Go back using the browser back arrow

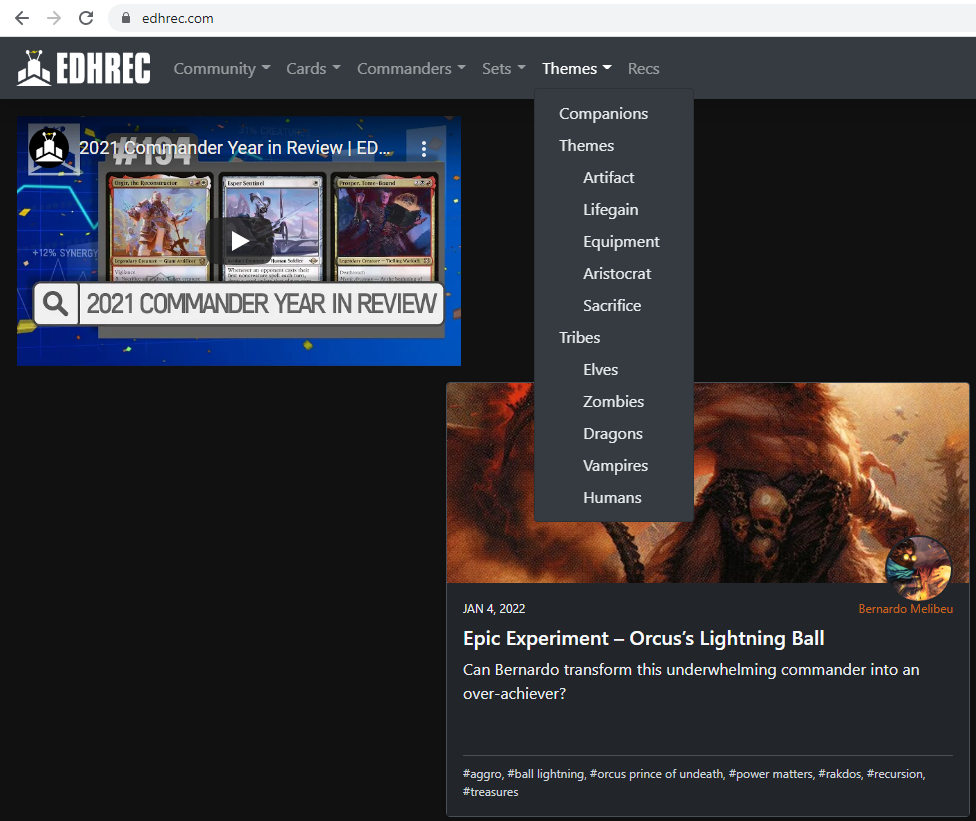22,18
